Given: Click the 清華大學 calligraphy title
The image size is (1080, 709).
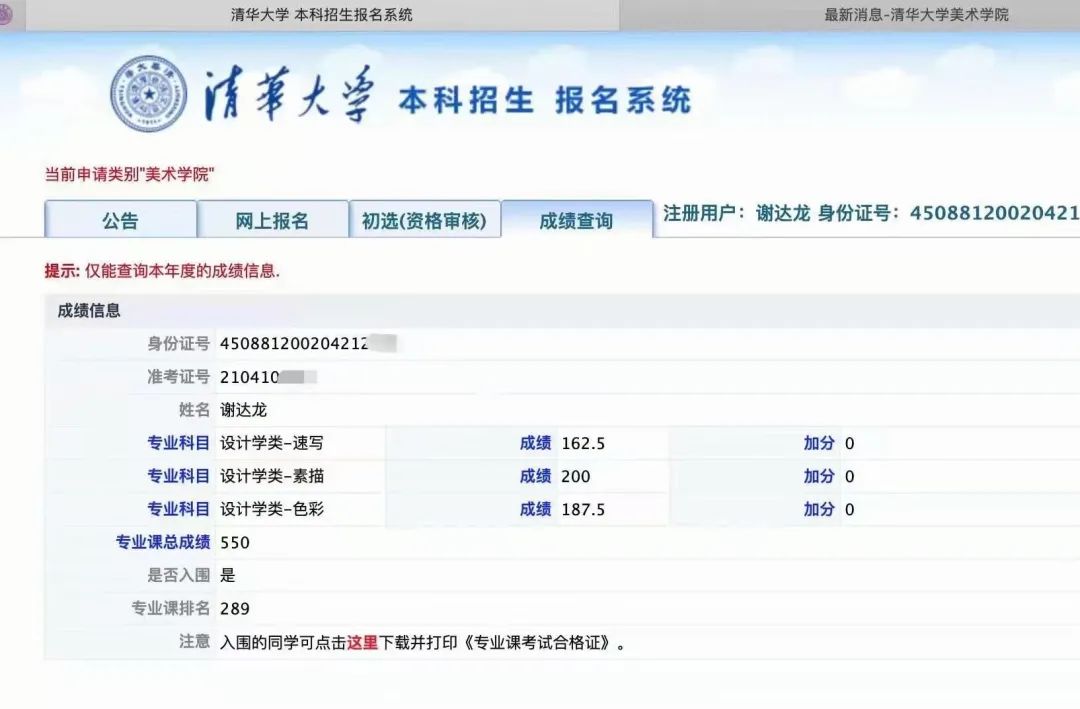Looking at the screenshot, I should tap(289, 94).
